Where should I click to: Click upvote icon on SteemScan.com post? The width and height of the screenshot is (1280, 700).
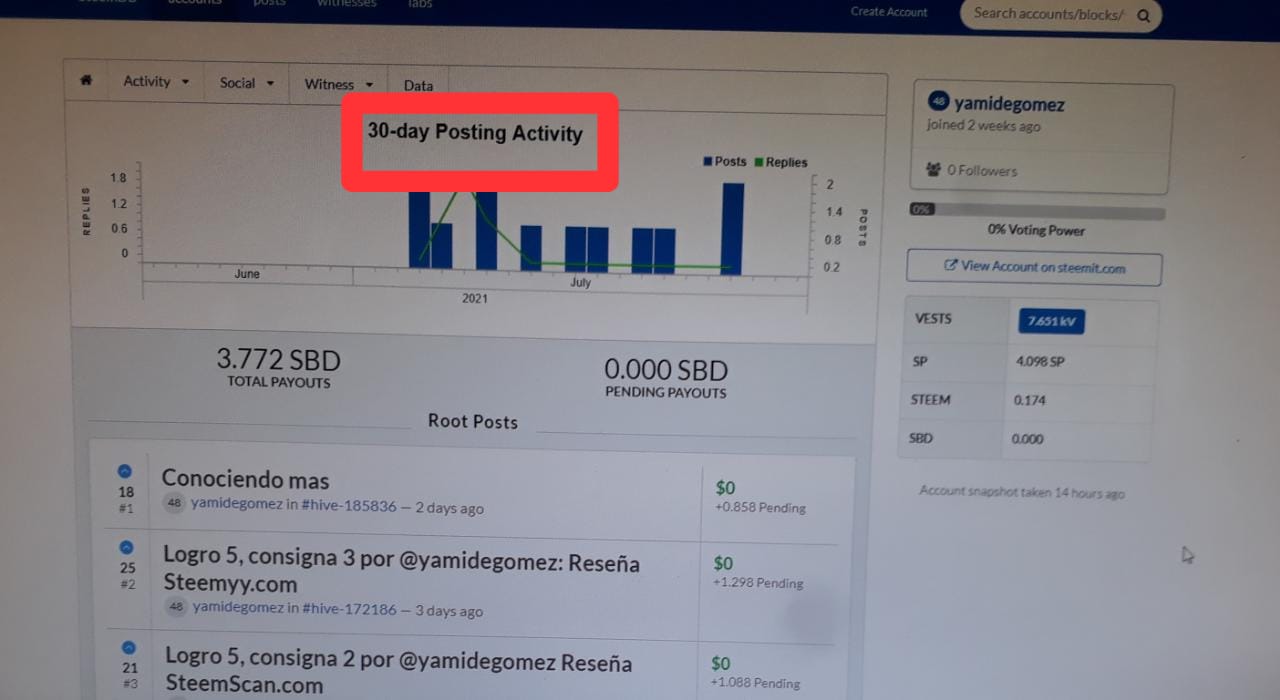129,648
